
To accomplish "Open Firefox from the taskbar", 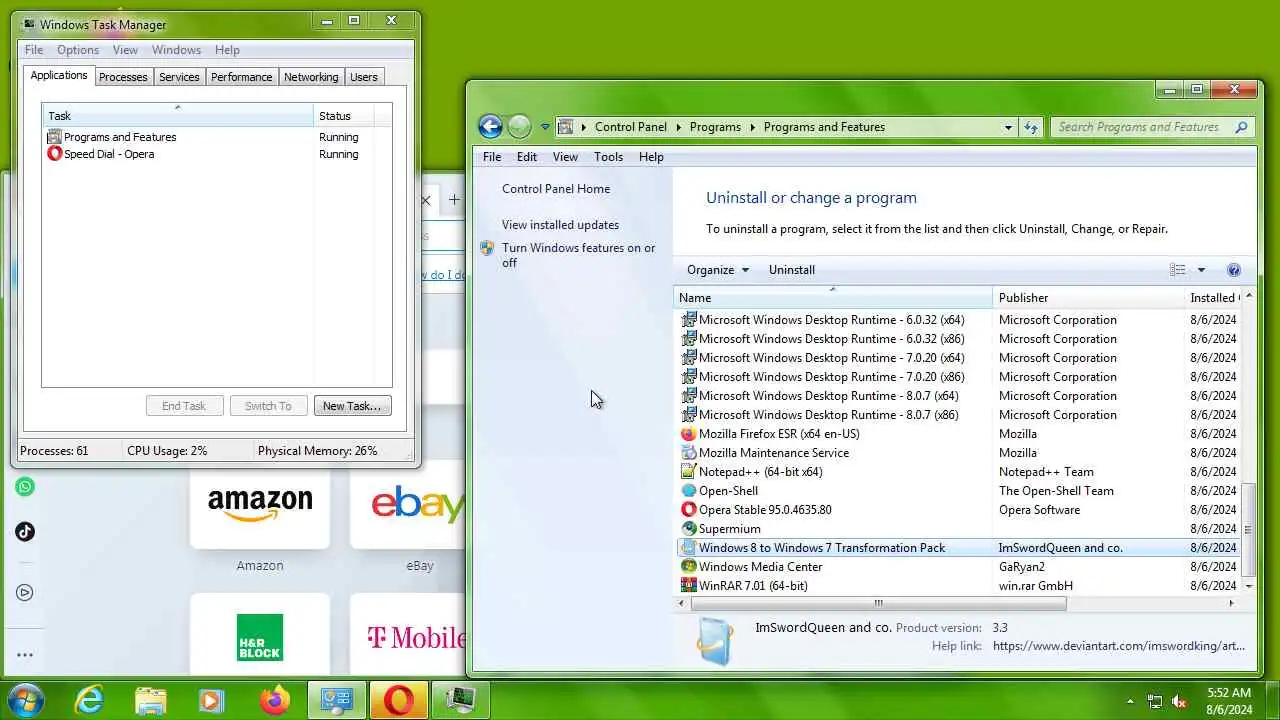I will [274, 701].
